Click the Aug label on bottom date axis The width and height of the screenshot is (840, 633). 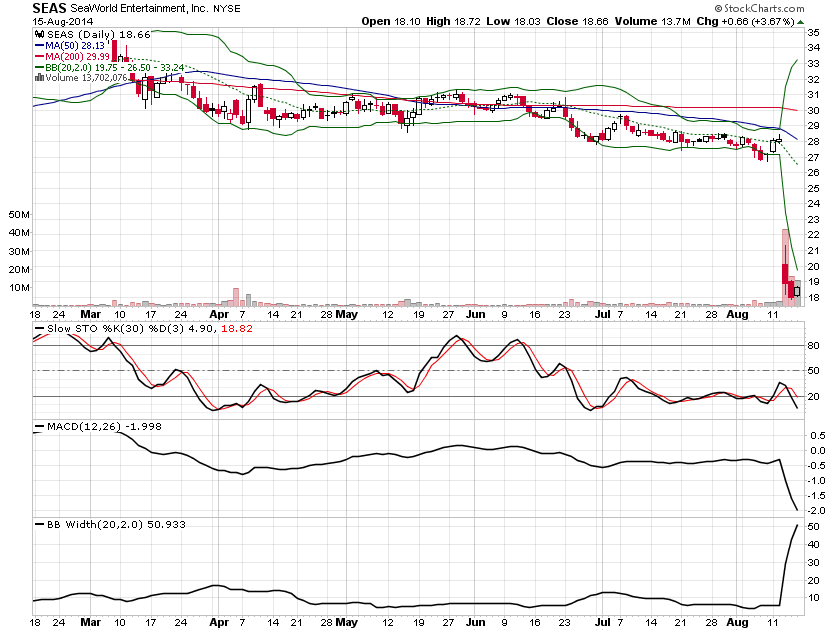737,622
